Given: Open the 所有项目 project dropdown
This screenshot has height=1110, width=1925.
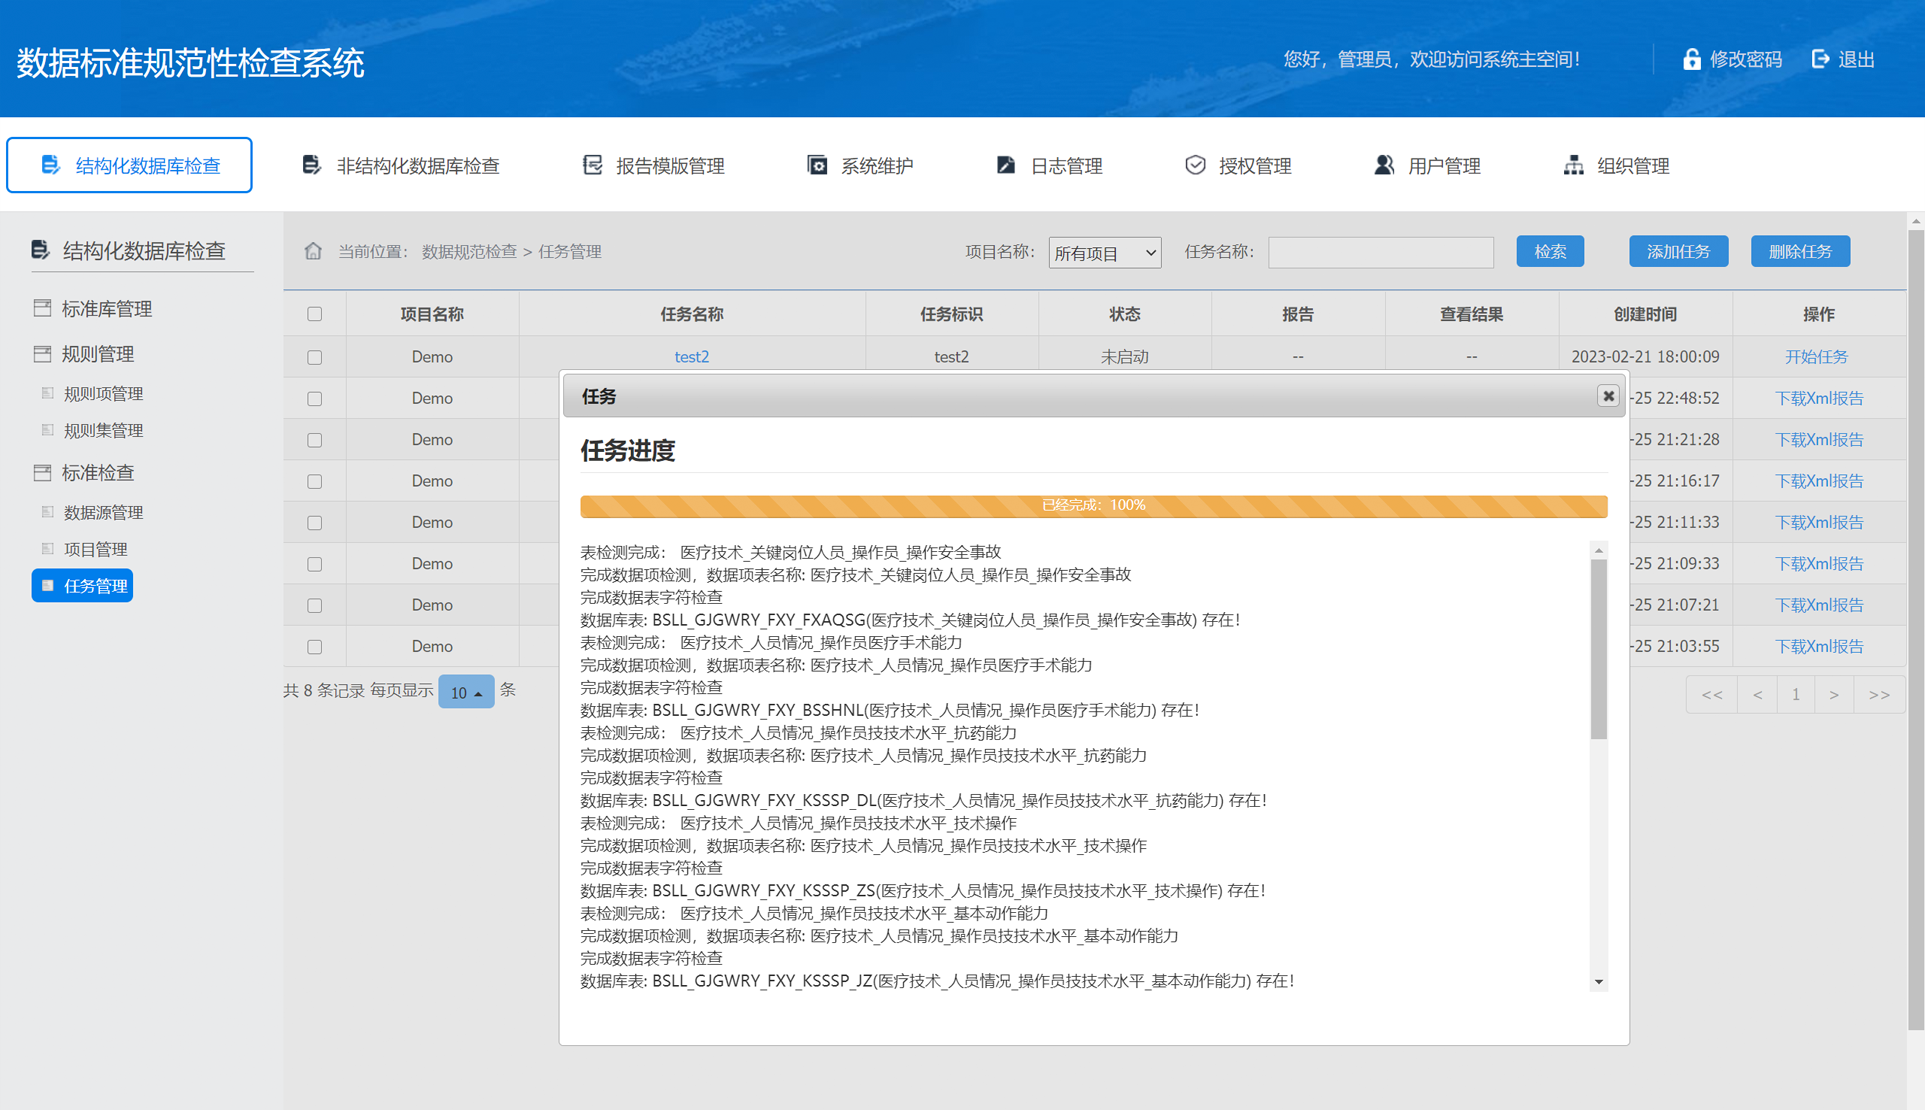Looking at the screenshot, I should [1104, 253].
